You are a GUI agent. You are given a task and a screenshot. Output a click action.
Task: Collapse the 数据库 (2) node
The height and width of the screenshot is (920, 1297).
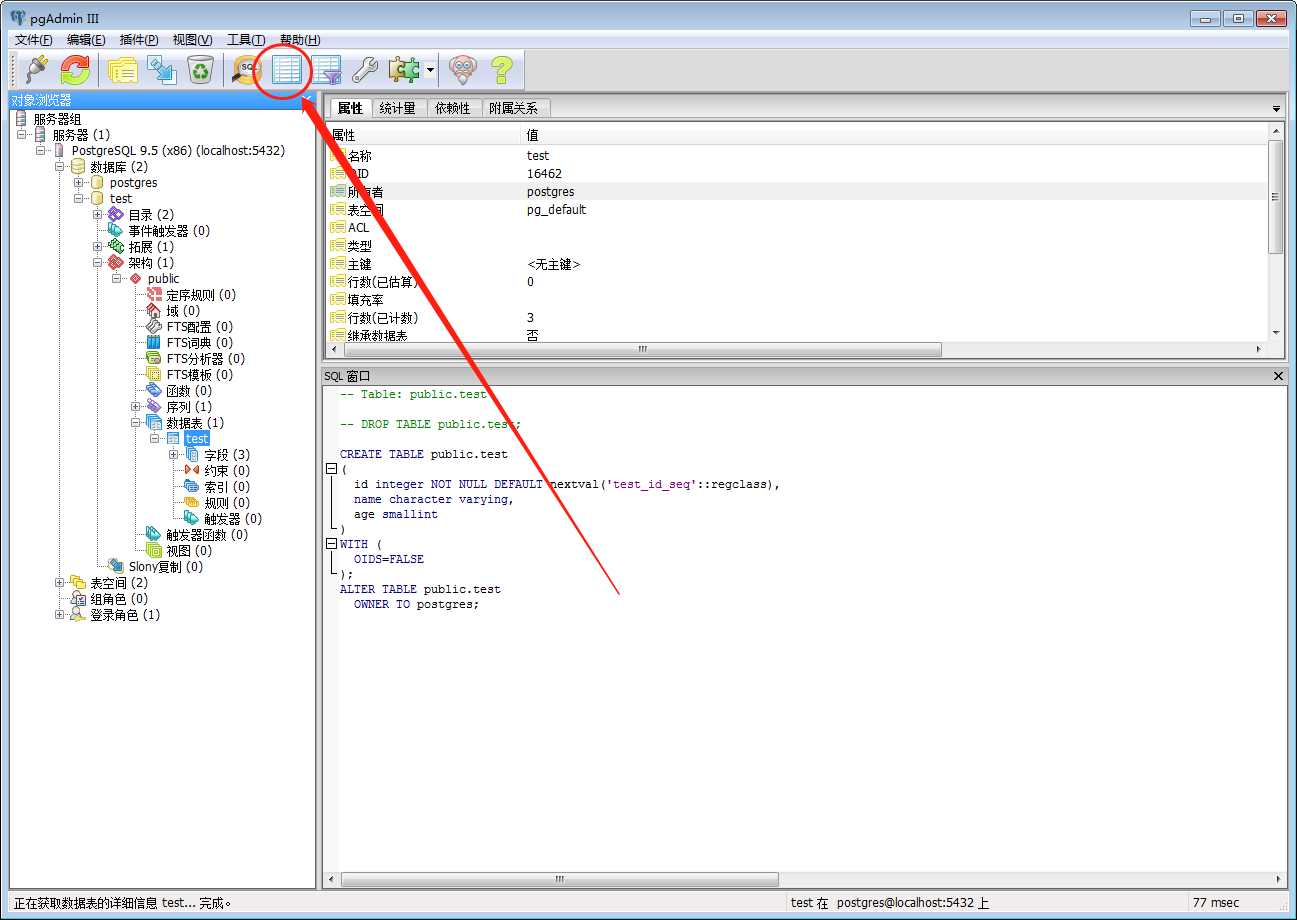[60, 167]
